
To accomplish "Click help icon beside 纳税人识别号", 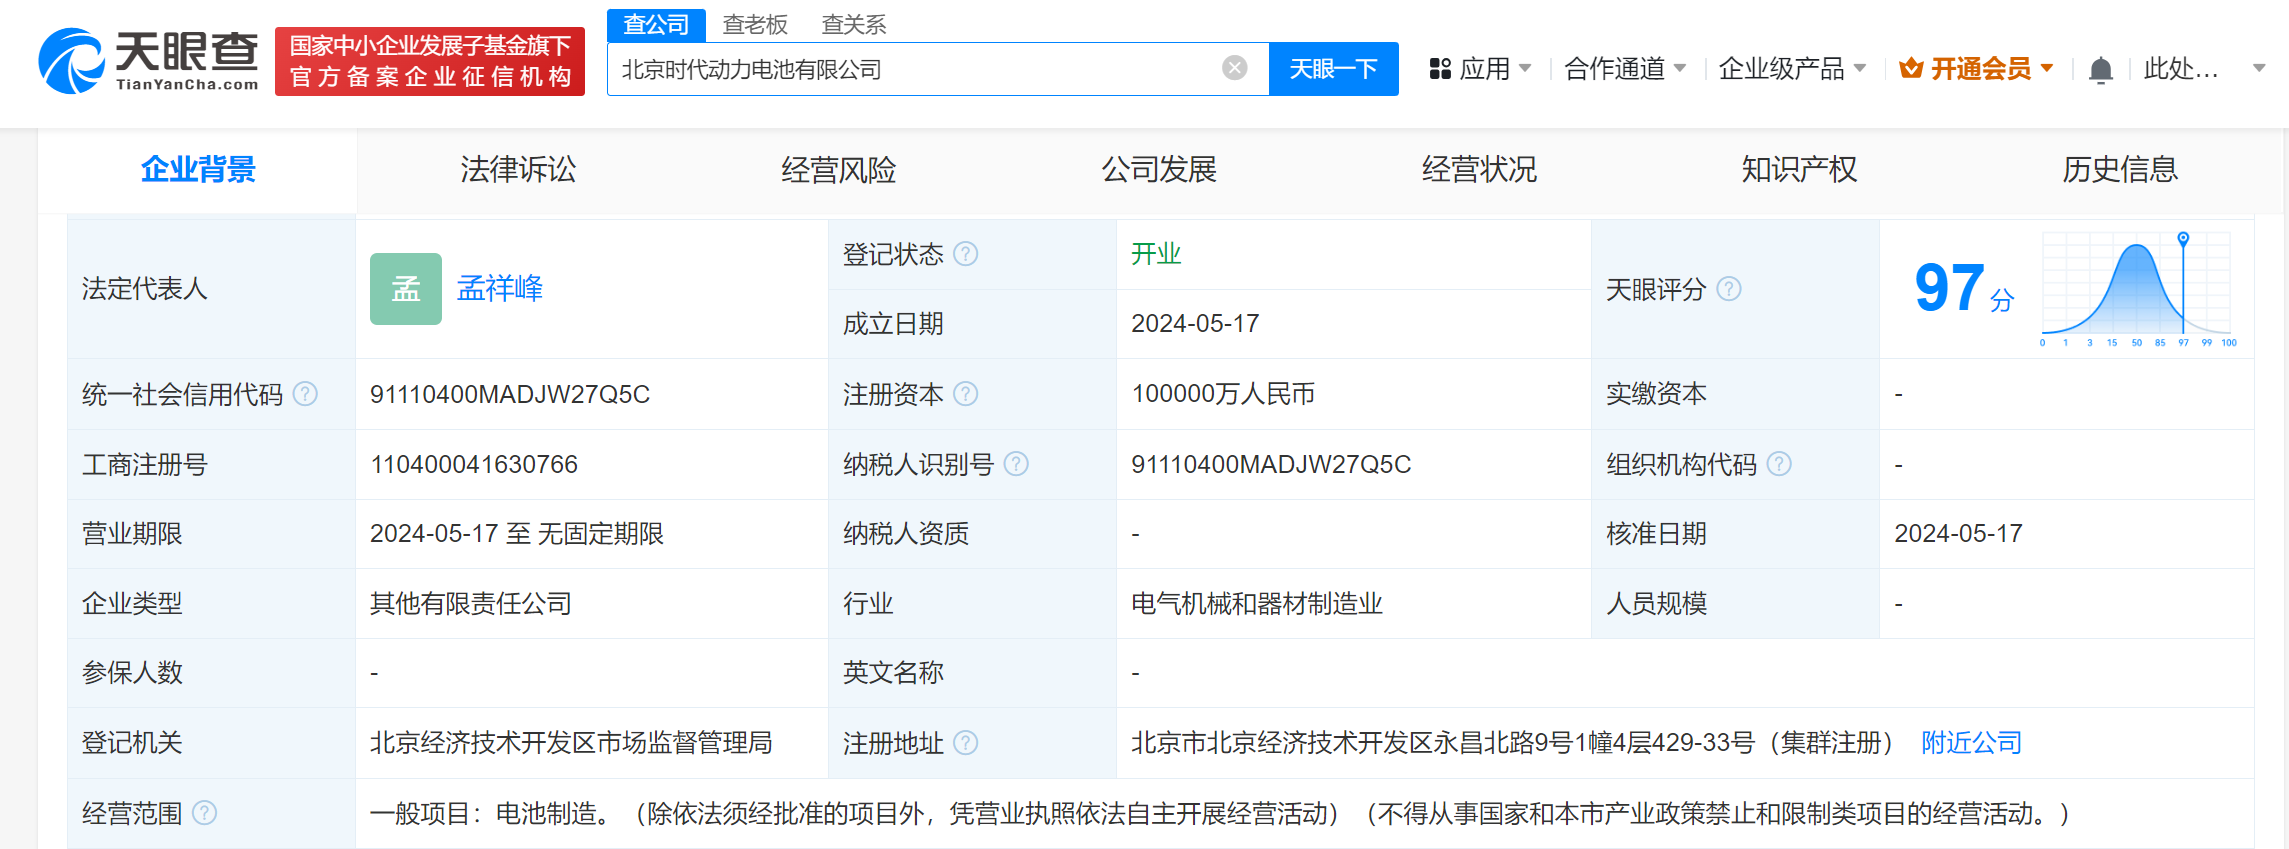I will pos(1015,464).
